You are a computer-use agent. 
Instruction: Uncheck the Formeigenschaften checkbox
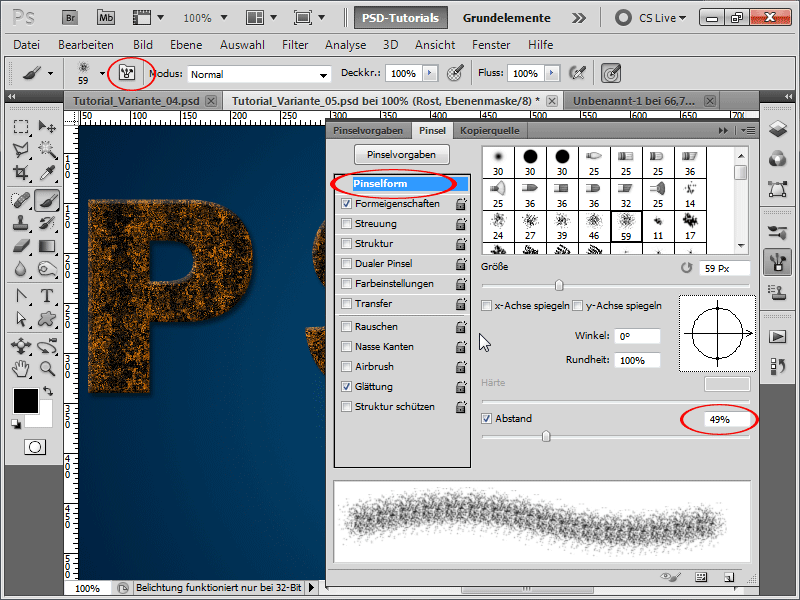346,204
